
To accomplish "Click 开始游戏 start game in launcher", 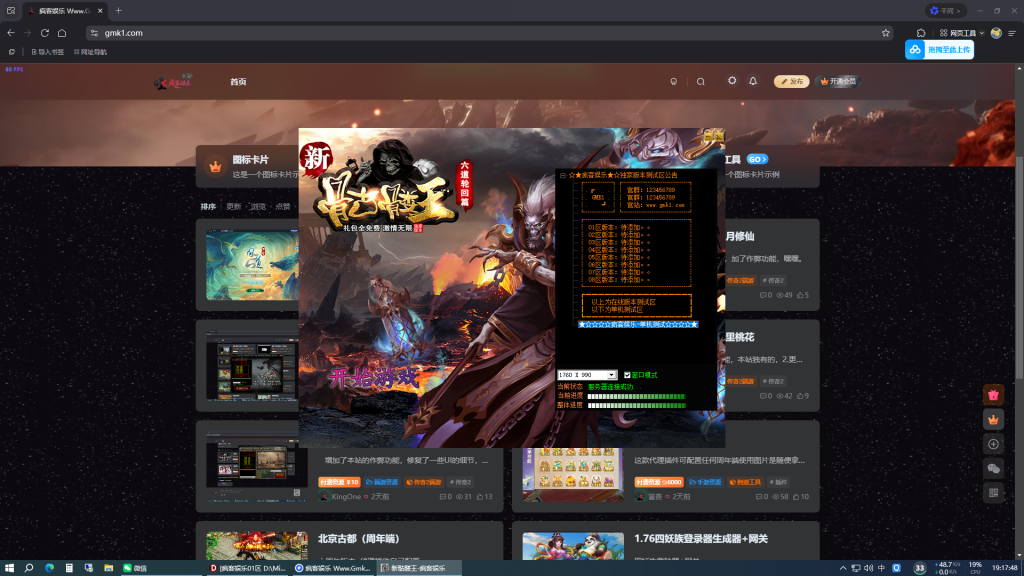I will [x=371, y=379].
